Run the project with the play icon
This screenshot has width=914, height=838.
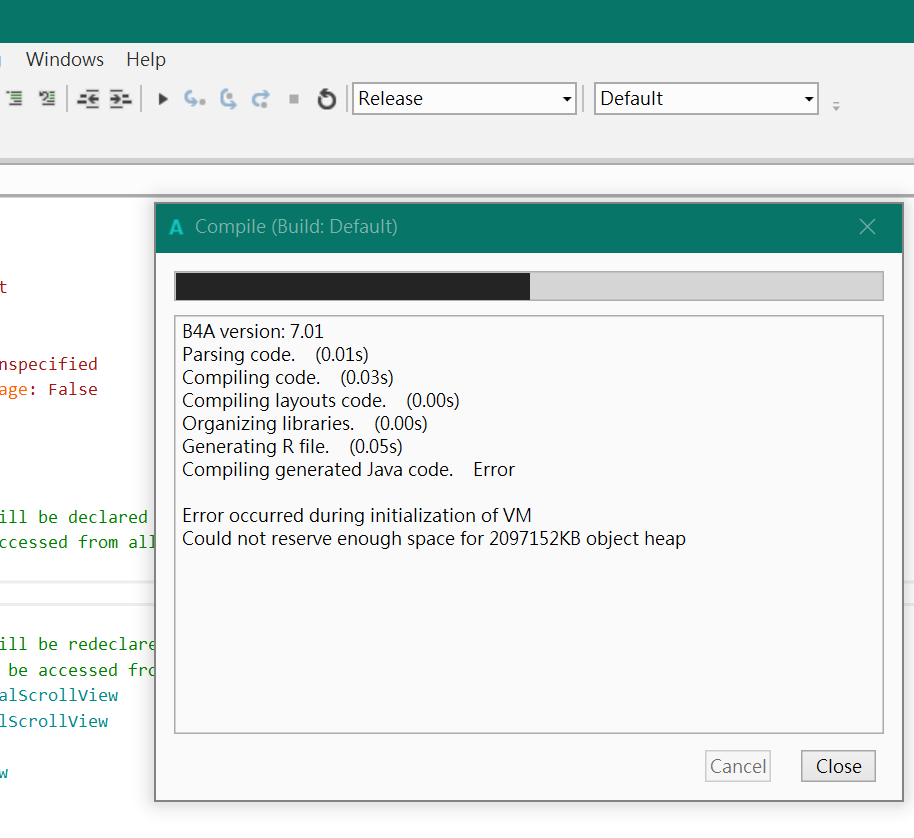coord(163,99)
